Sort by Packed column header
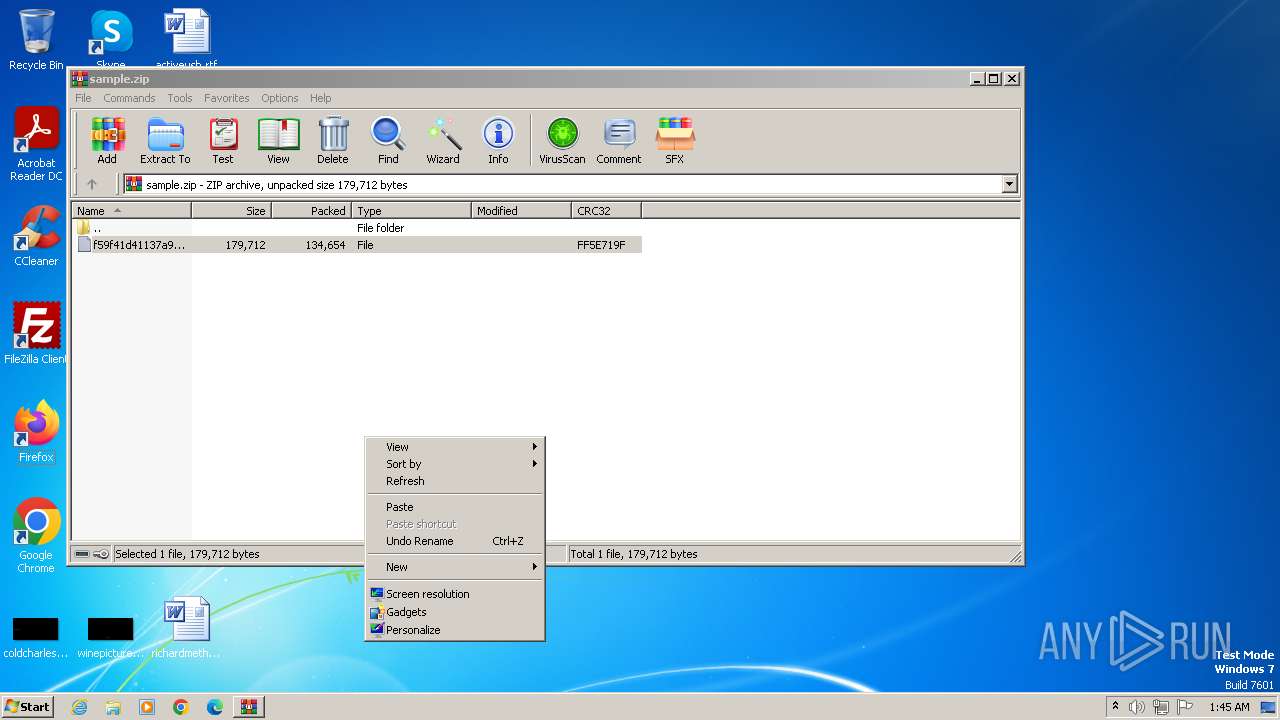Viewport: 1280px width, 720px height. pyautogui.click(x=311, y=211)
